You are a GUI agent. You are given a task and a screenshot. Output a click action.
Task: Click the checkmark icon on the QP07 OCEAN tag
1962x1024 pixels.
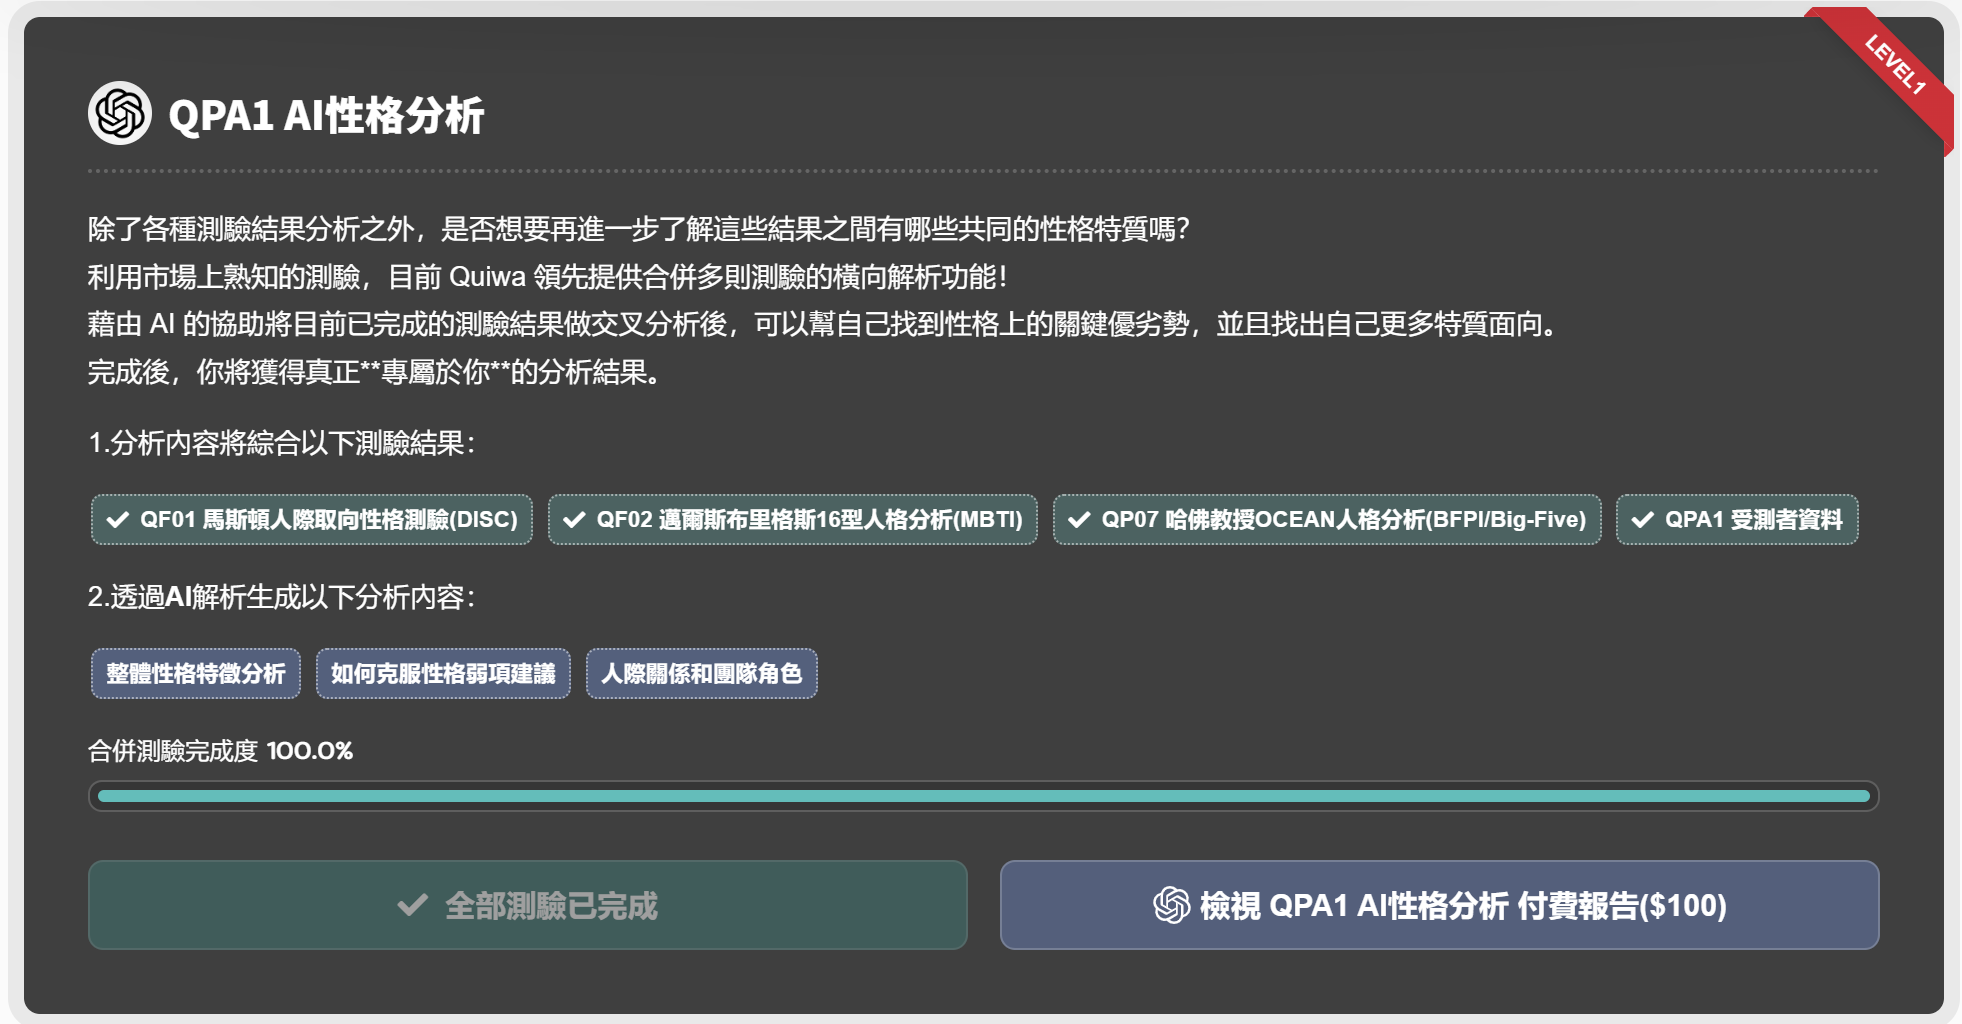[1079, 519]
